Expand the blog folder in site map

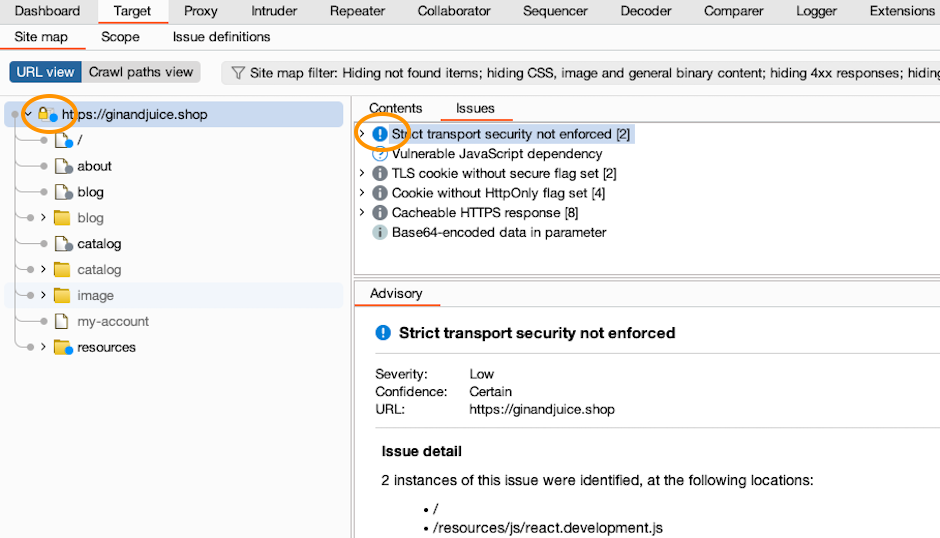coord(43,218)
